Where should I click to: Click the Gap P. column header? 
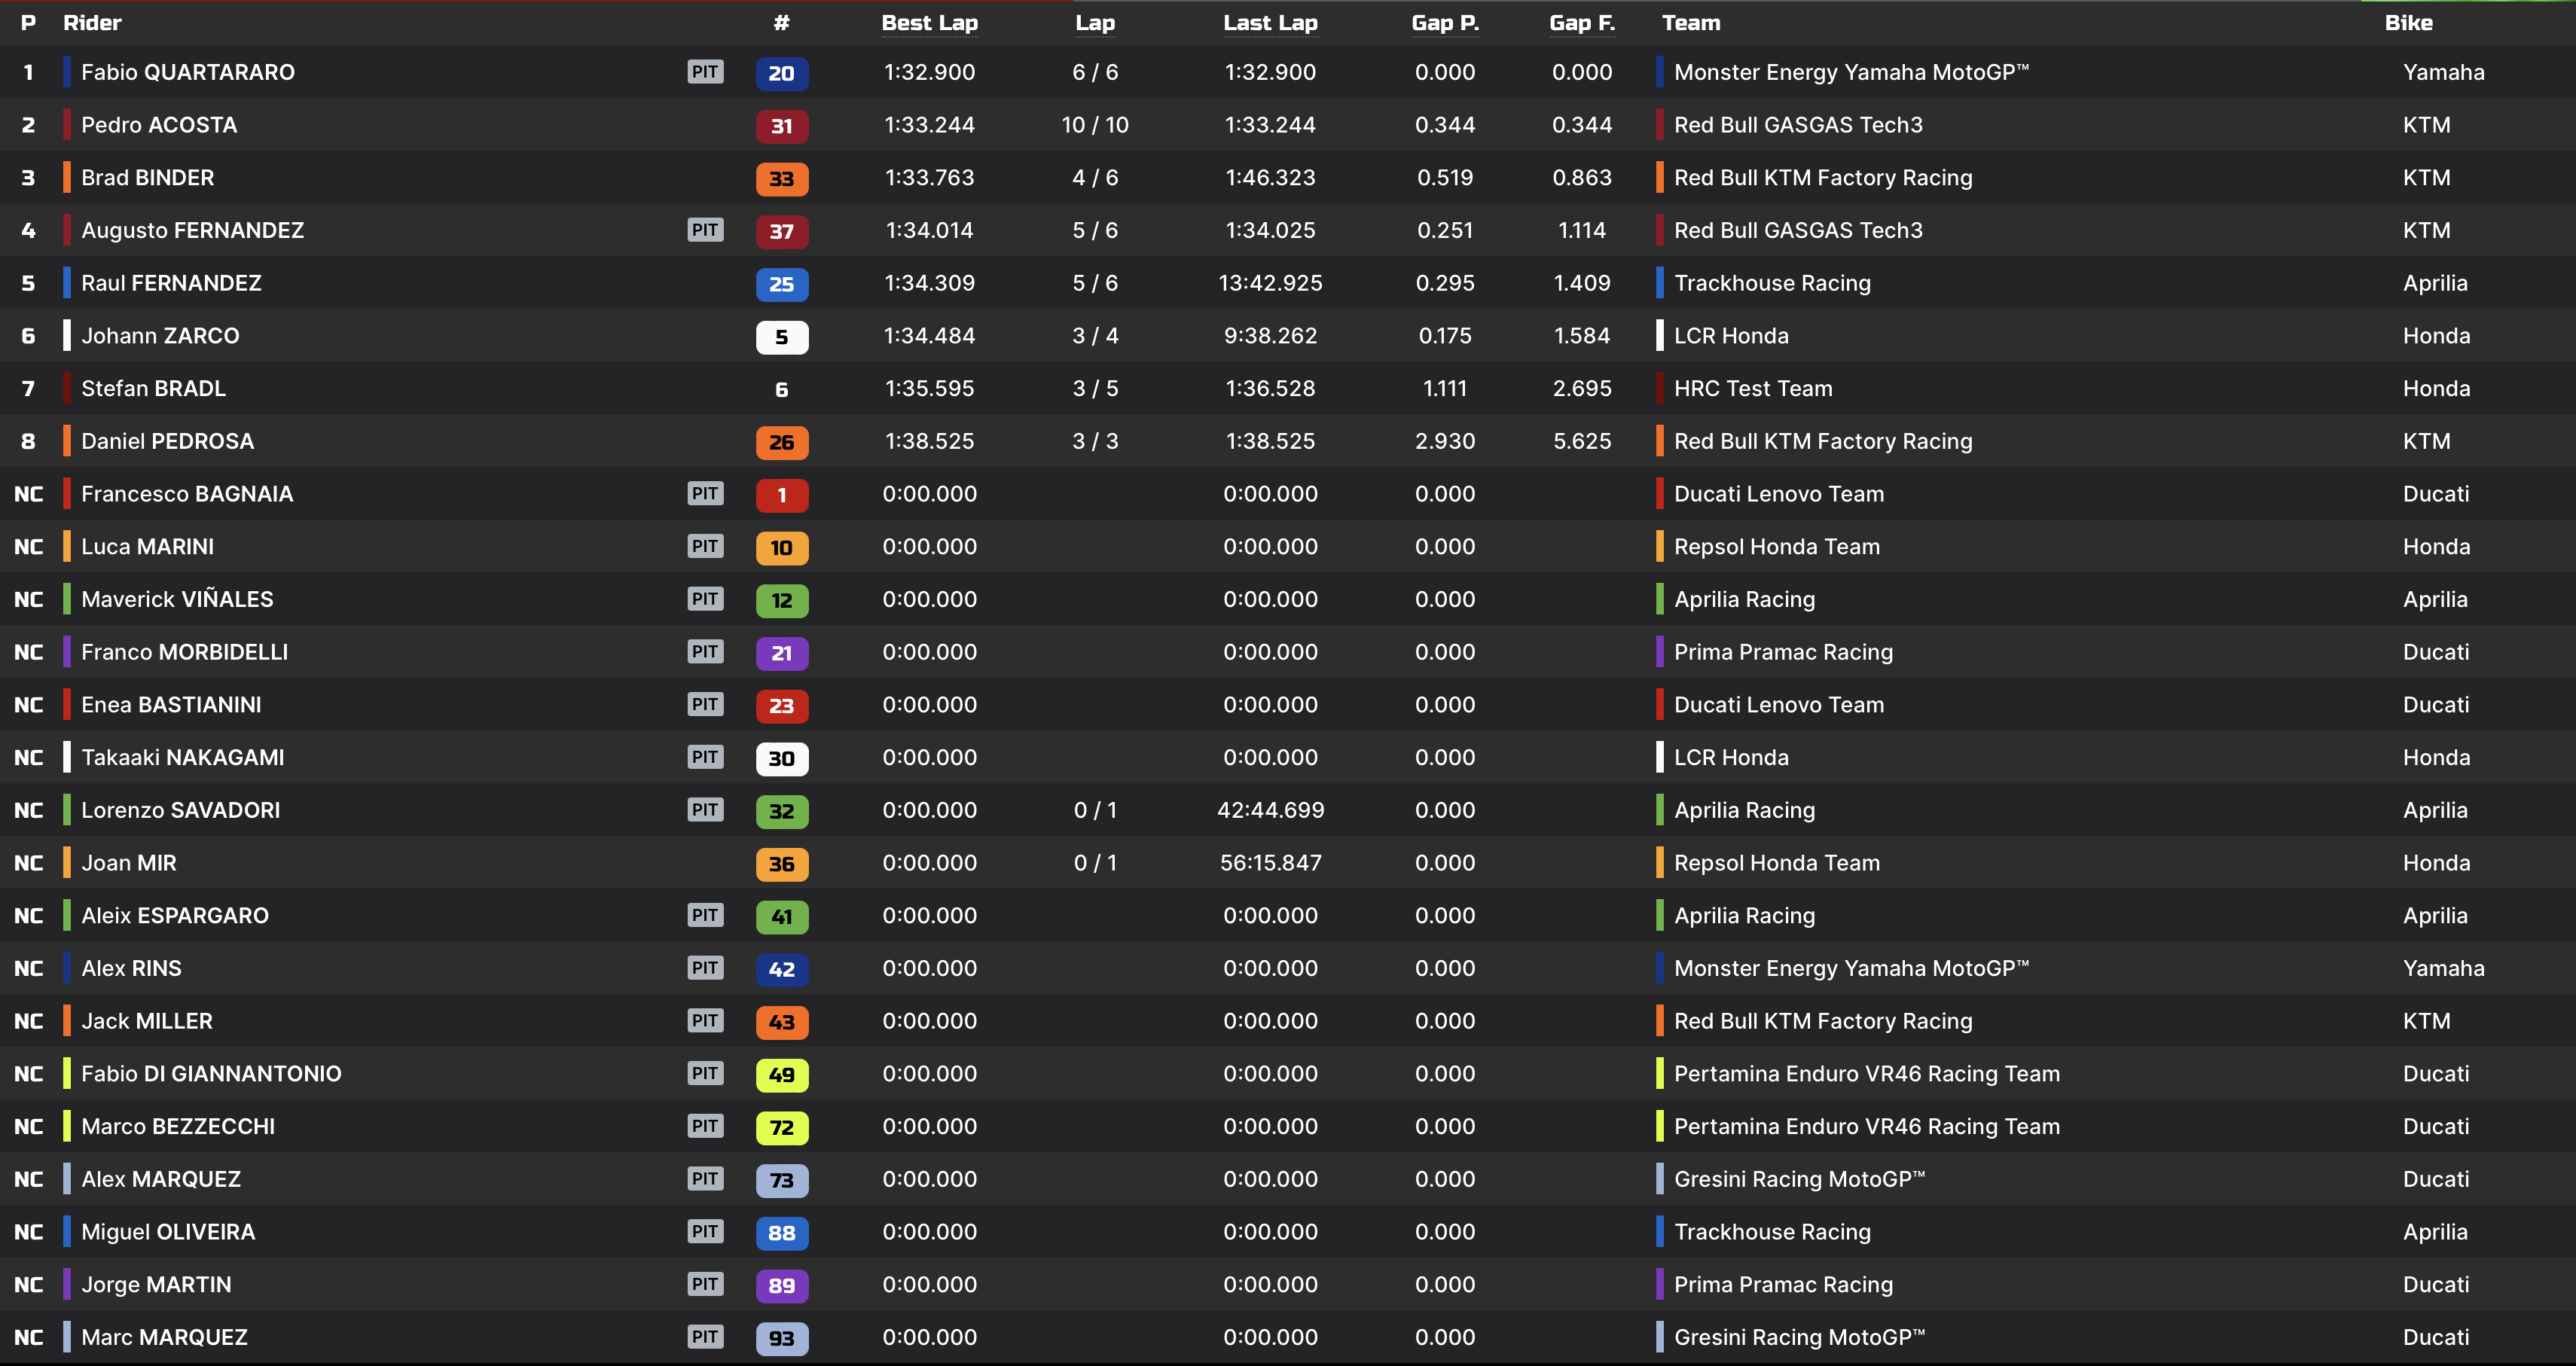pos(1444,23)
